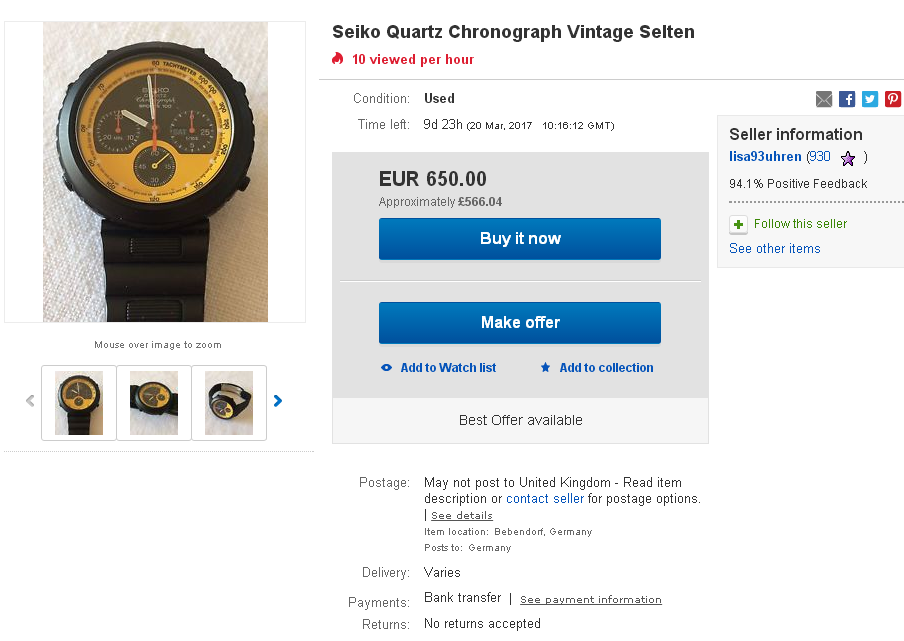The image size is (904, 641).
Task: Share listing on Twitter
Action: (870, 99)
